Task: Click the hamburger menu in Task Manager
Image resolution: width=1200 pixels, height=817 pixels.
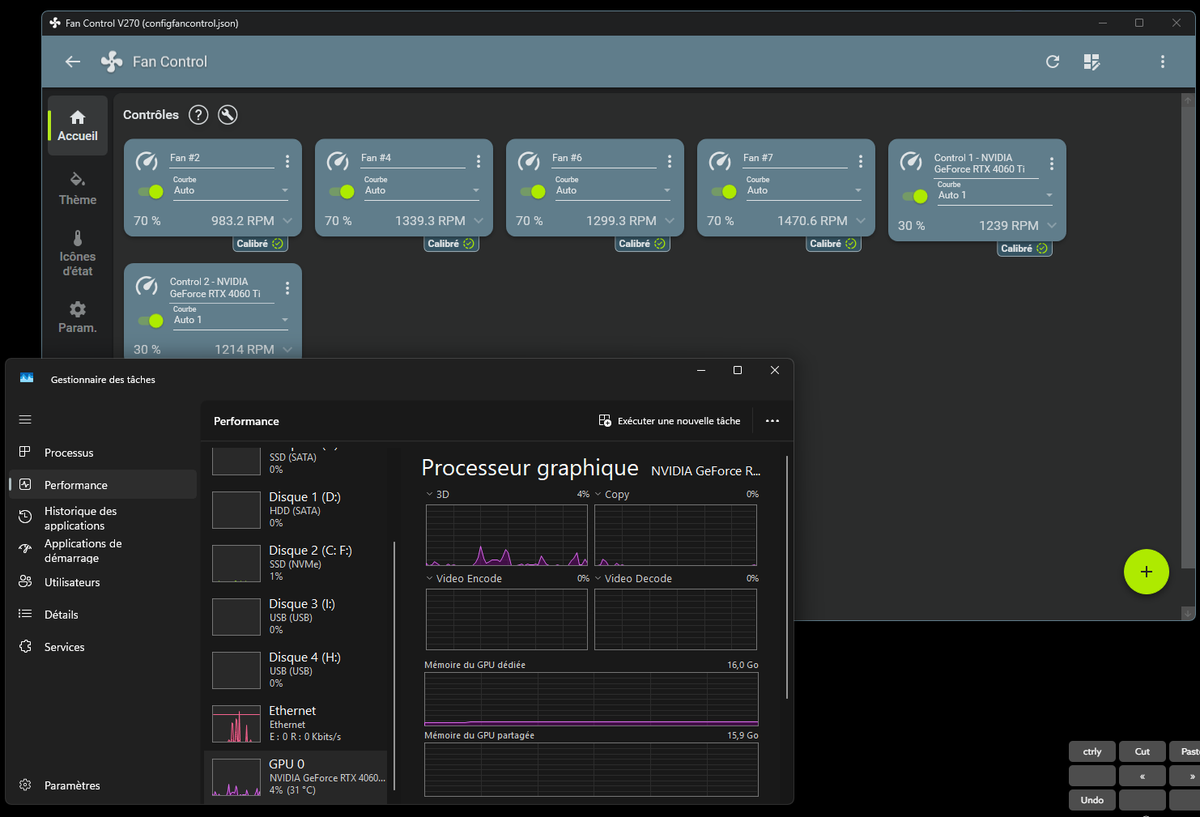Action: tap(25, 419)
